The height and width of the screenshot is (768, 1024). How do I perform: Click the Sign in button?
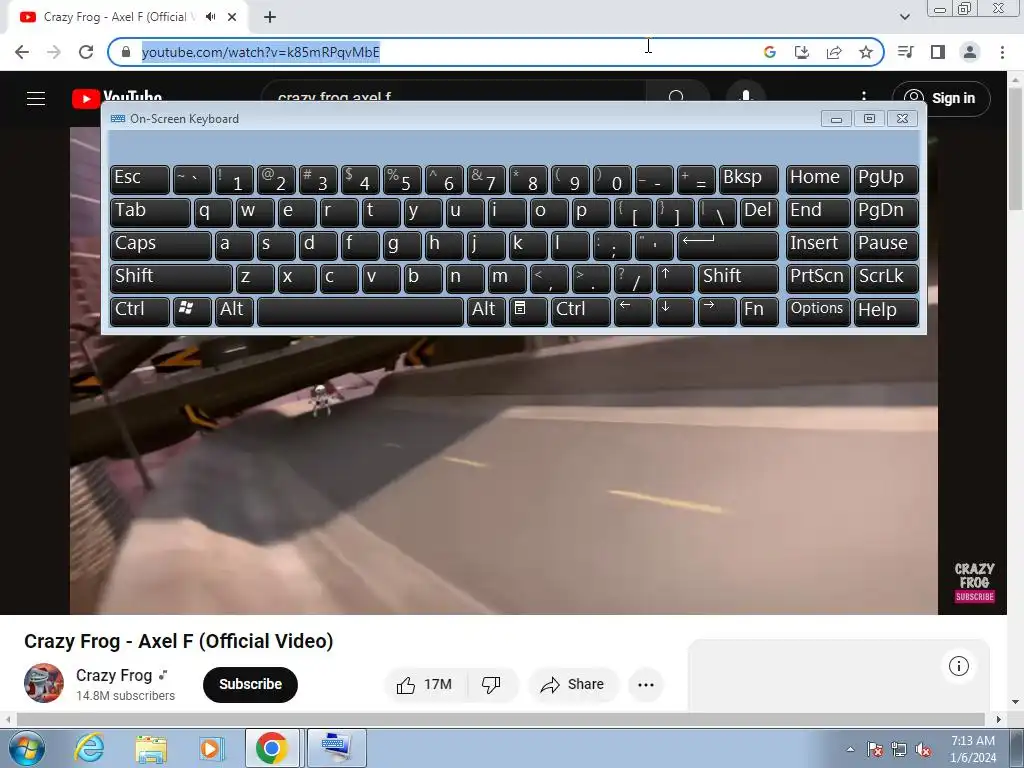click(941, 98)
